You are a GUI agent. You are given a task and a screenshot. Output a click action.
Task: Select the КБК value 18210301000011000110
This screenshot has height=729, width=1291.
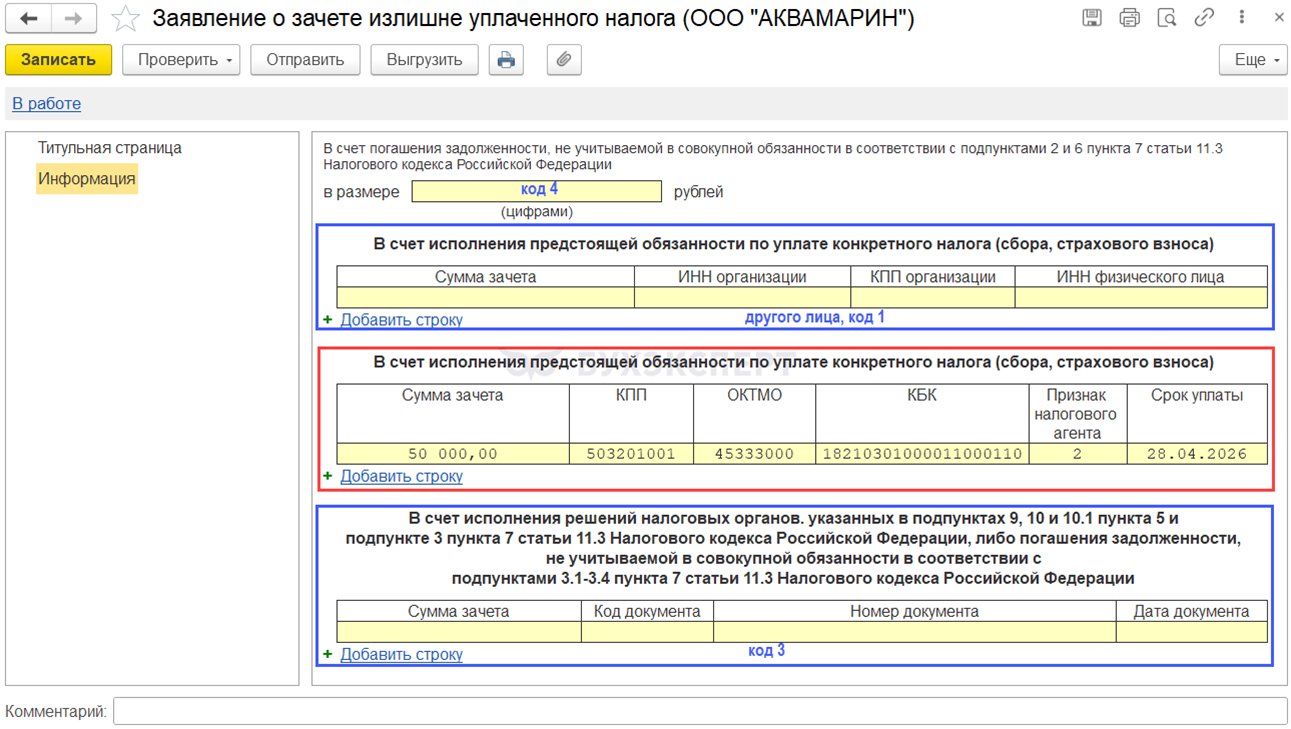click(922, 454)
